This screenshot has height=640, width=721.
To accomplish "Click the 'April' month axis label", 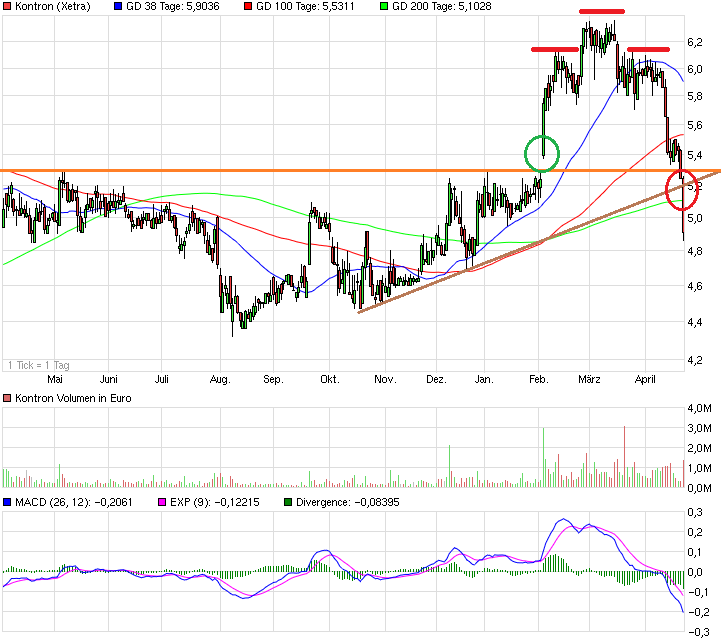I will 645,379.
